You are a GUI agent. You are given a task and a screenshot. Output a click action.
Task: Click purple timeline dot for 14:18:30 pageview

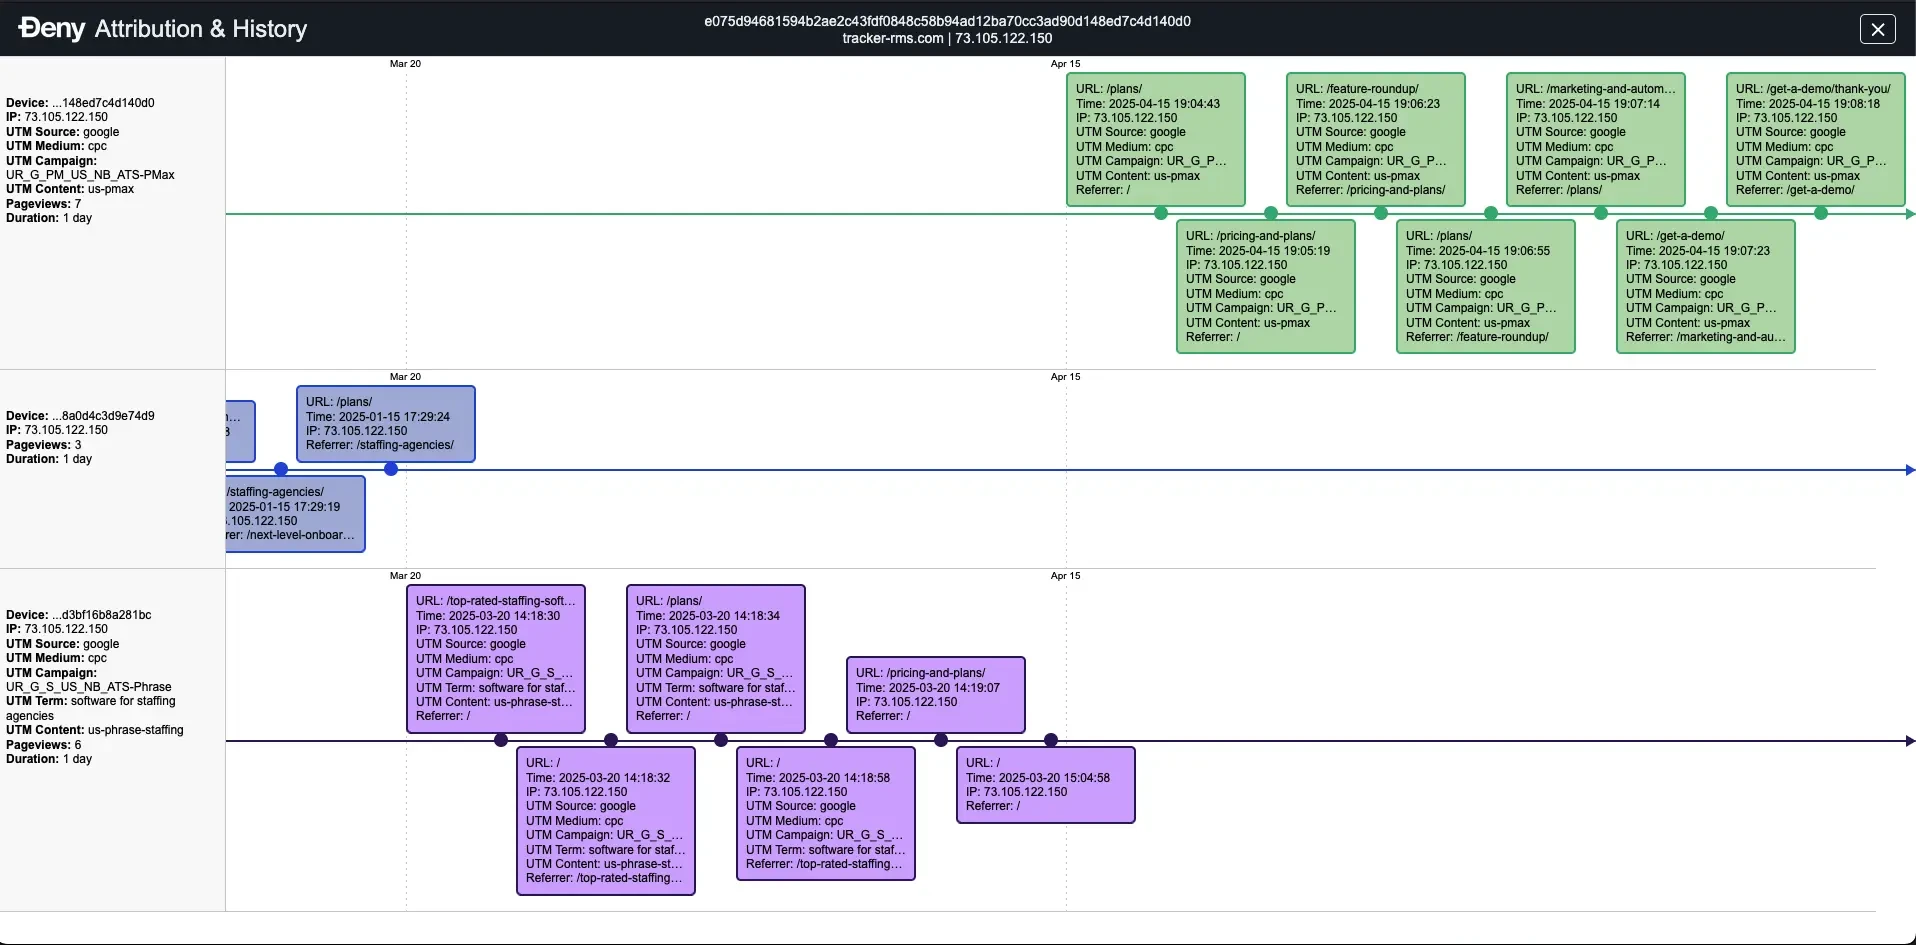coord(501,740)
